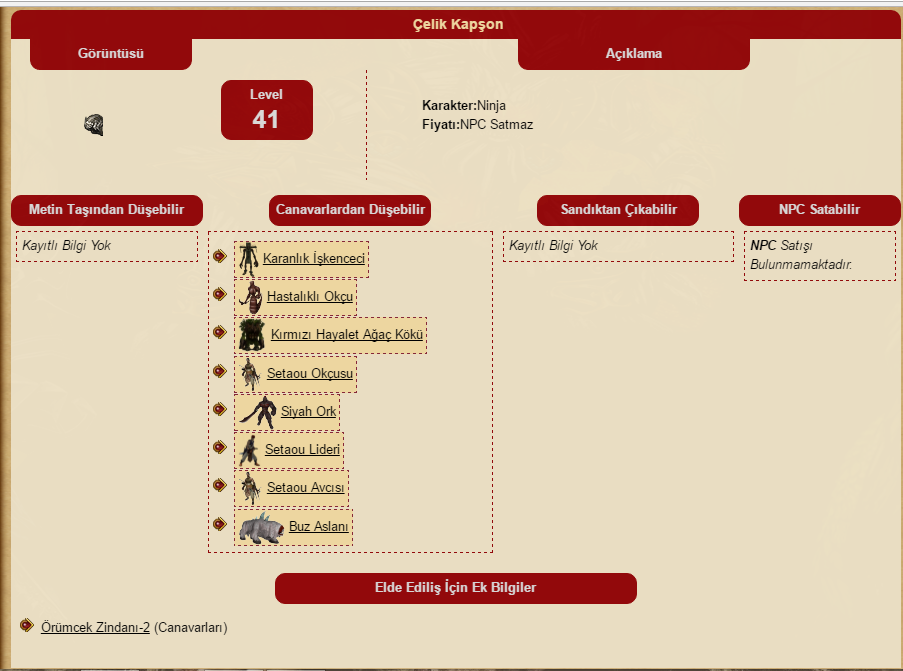Click the Siyah Ork monster image
Viewport: 903px width, 671px height.
[x=258, y=412]
